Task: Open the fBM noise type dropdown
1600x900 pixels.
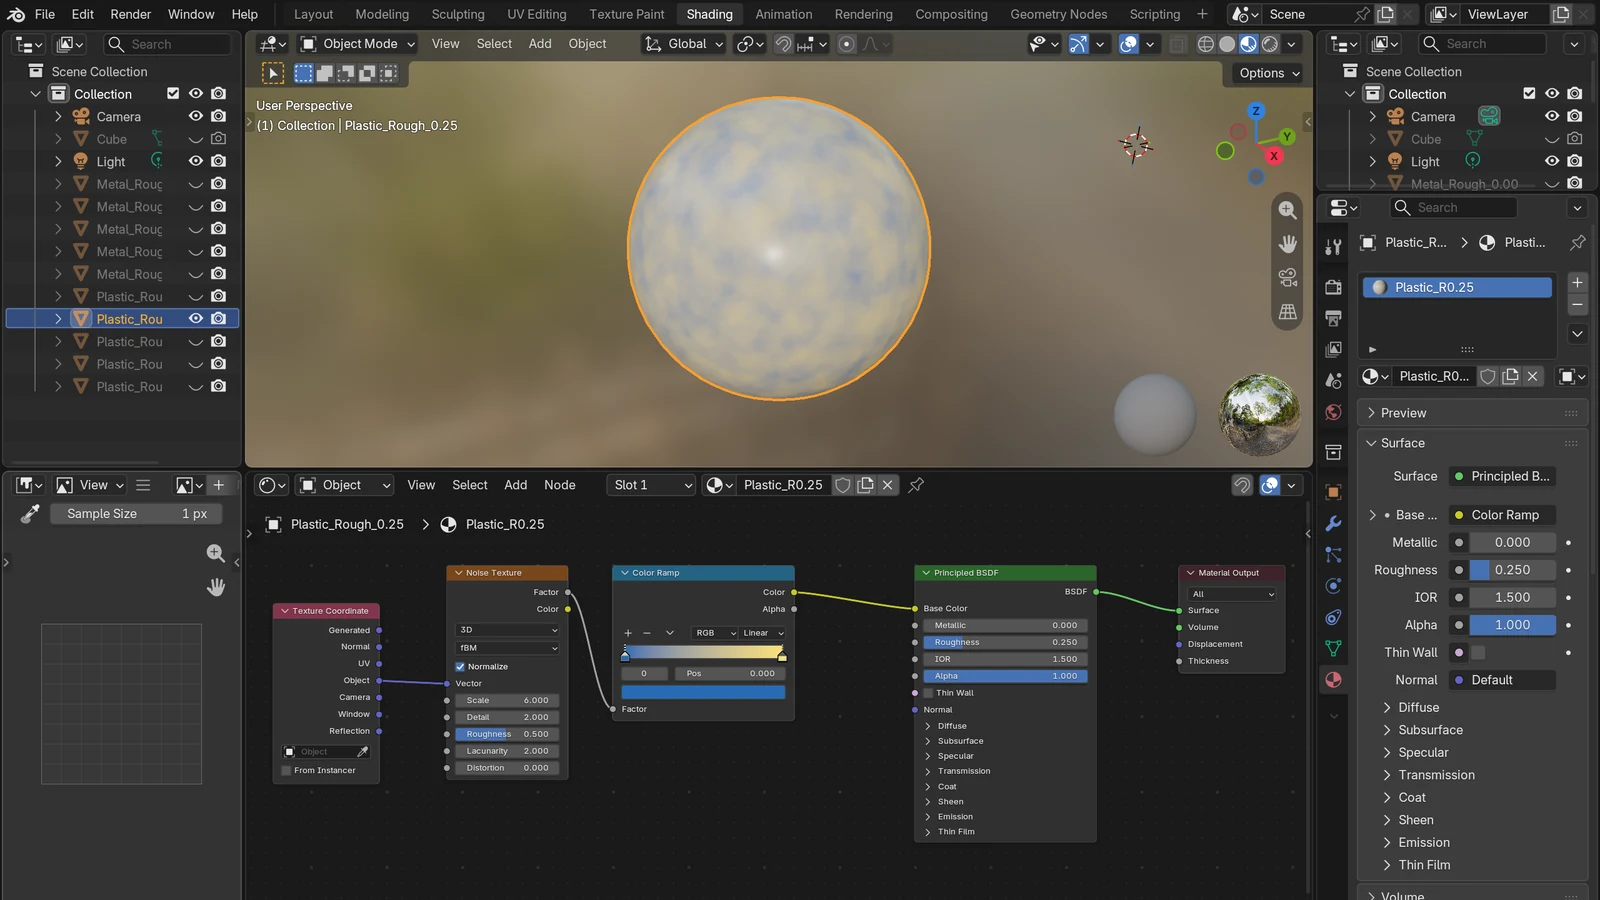Action: (507, 648)
